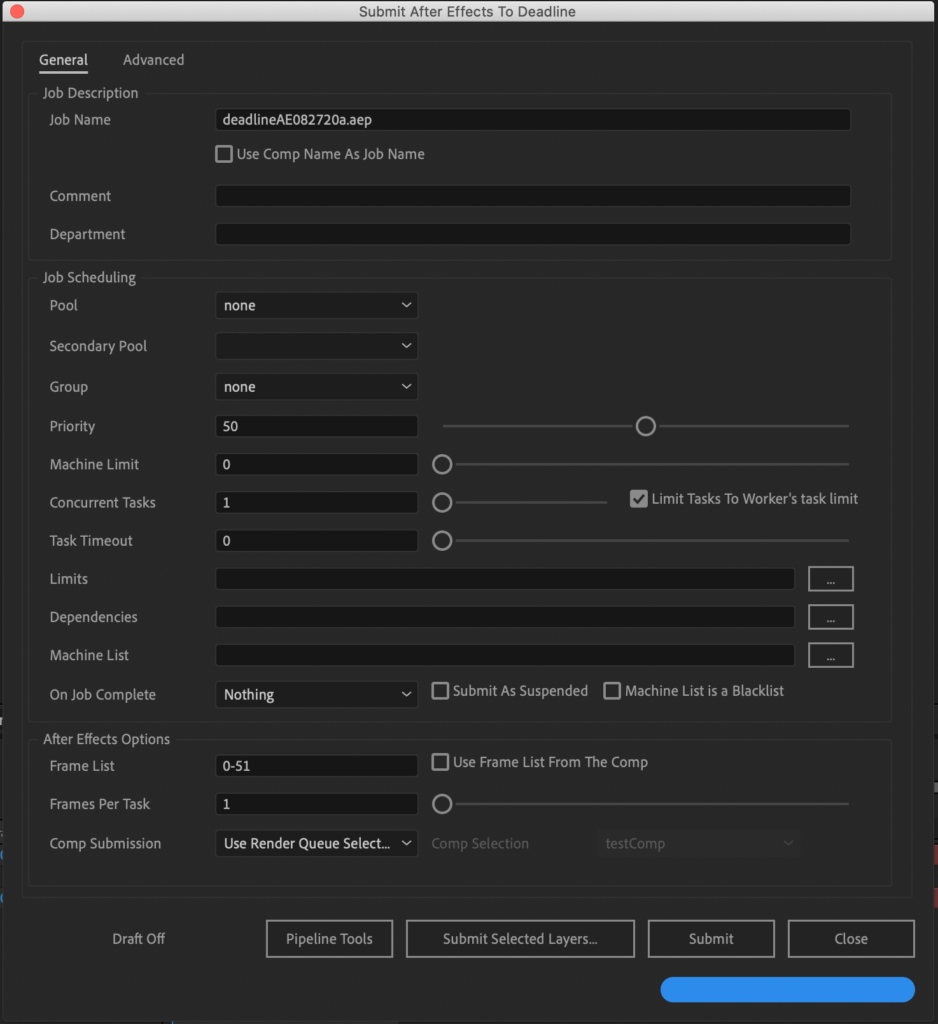This screenshot has height=1024, width=938.
Task: Open the Dependencies browse button
Action: point(831,617)
